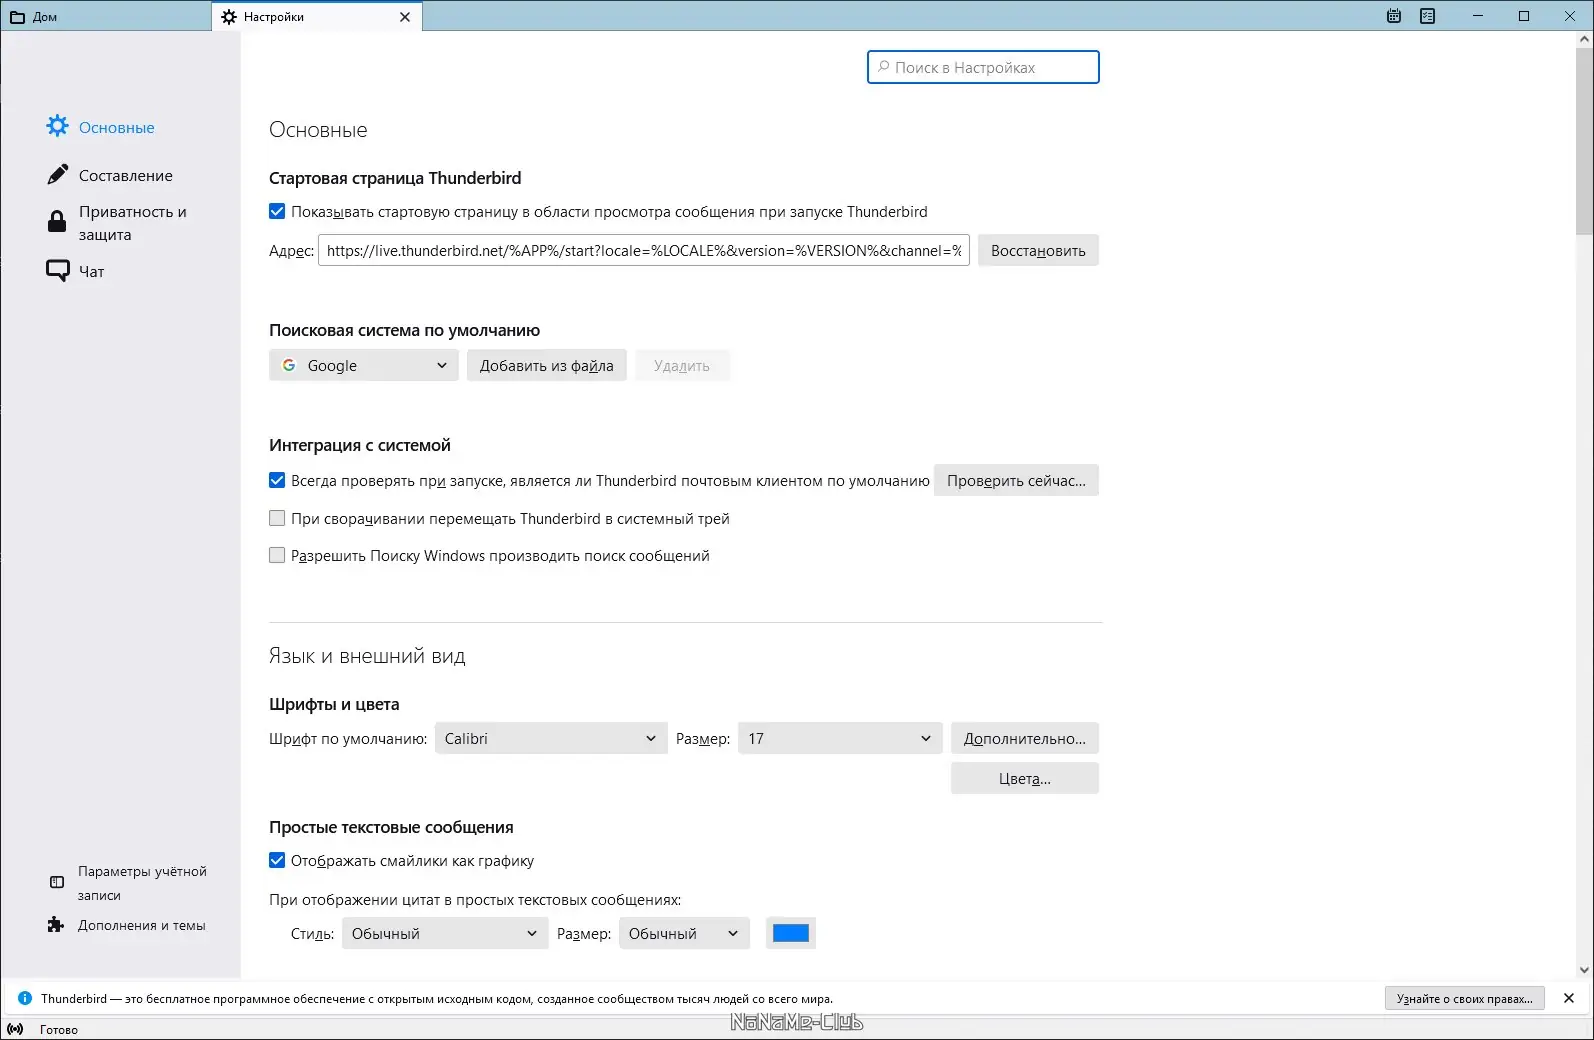Click the scrollbar down arrow

point(1584,969)
